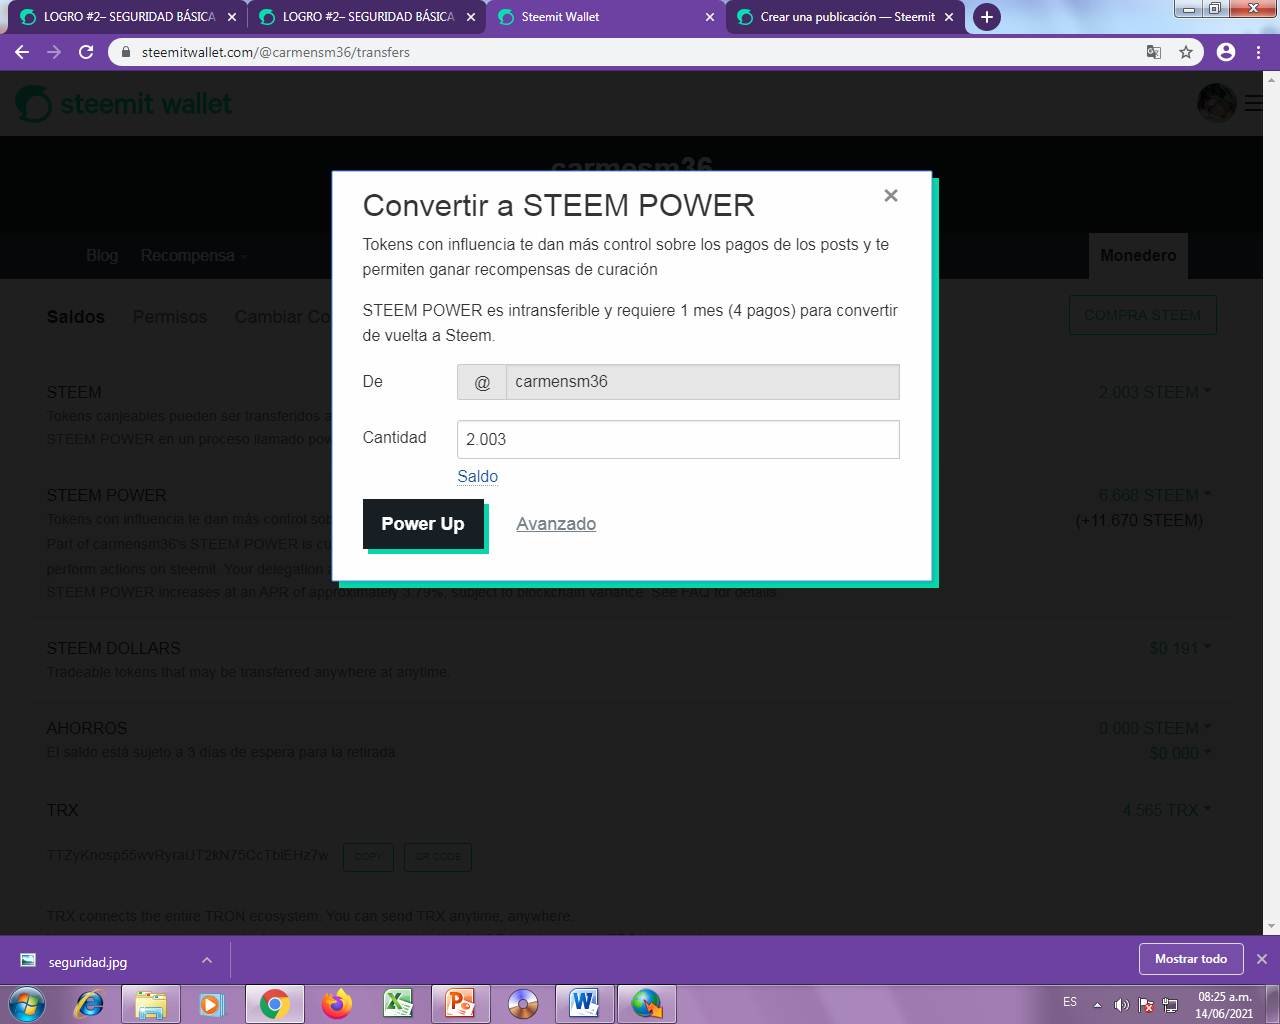
Task: Open the hamburger menu in page header
Action: 1253,102
